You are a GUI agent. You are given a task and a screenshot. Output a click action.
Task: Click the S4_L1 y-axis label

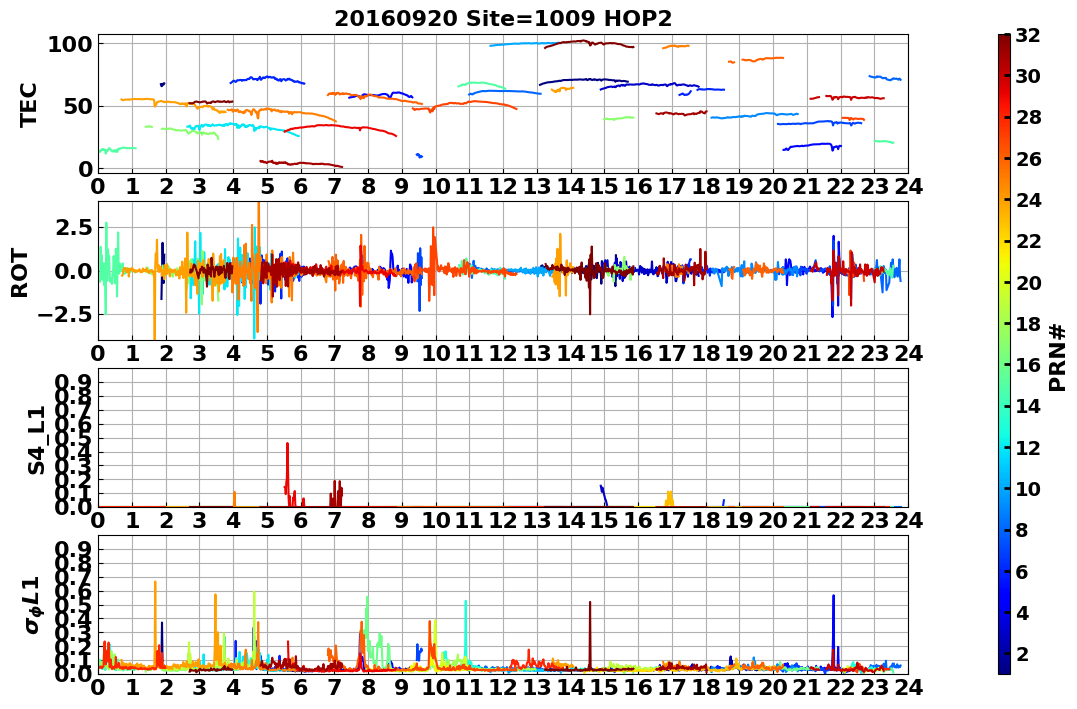coord(36,440)
